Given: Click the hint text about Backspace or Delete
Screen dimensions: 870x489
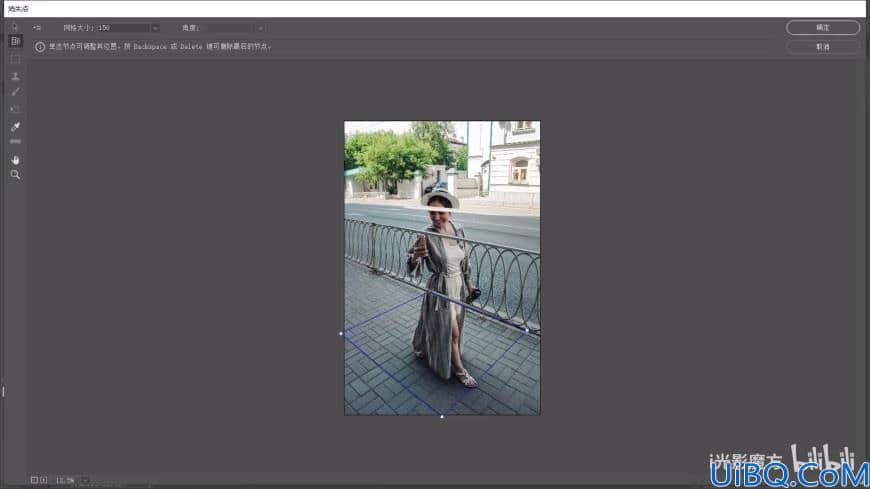Looking at the screenshot, I should (160, 47).
